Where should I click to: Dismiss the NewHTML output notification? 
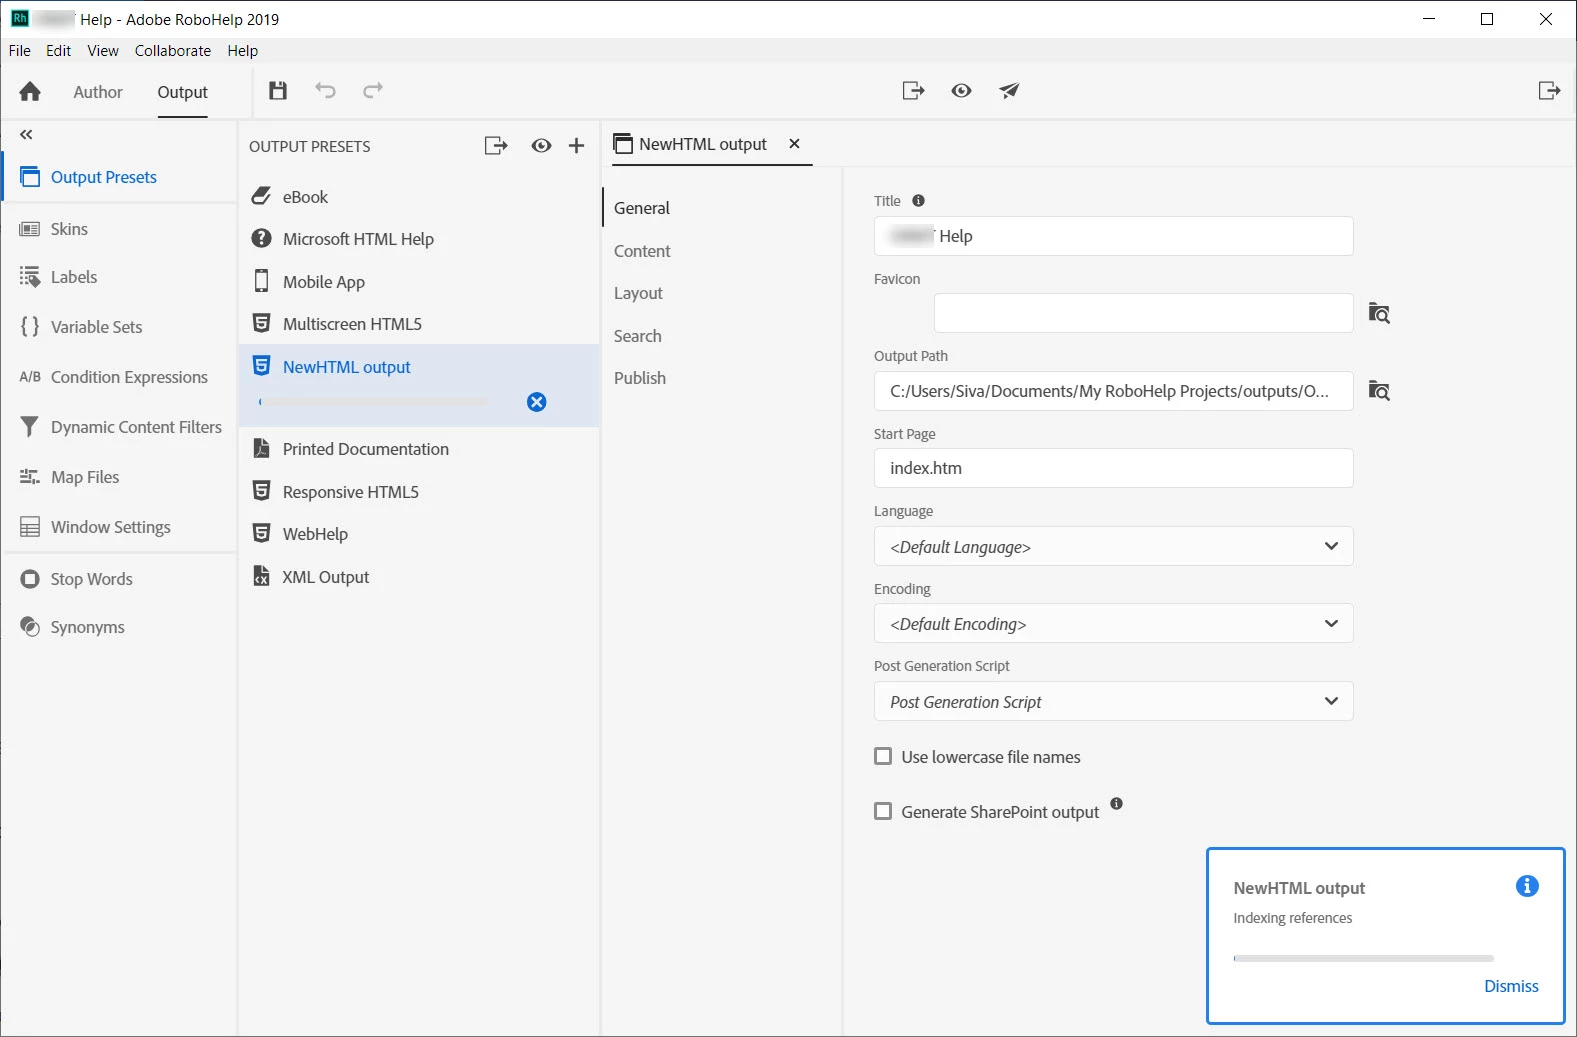1511,986
